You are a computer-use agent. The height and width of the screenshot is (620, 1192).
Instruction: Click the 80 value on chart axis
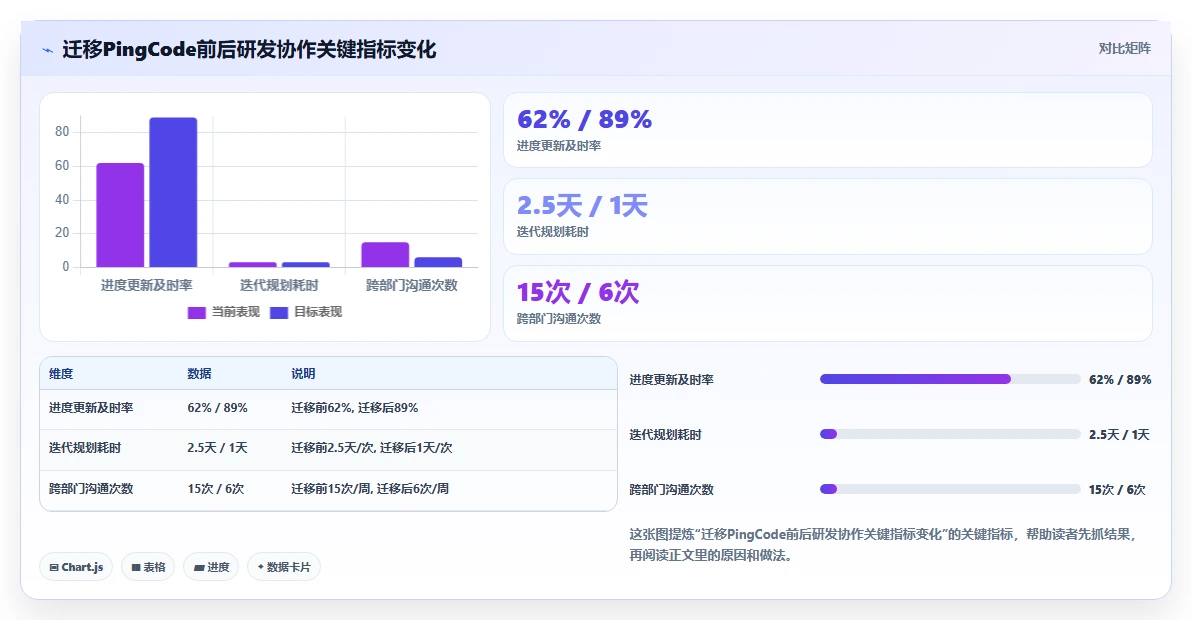(x=62, y=131)
